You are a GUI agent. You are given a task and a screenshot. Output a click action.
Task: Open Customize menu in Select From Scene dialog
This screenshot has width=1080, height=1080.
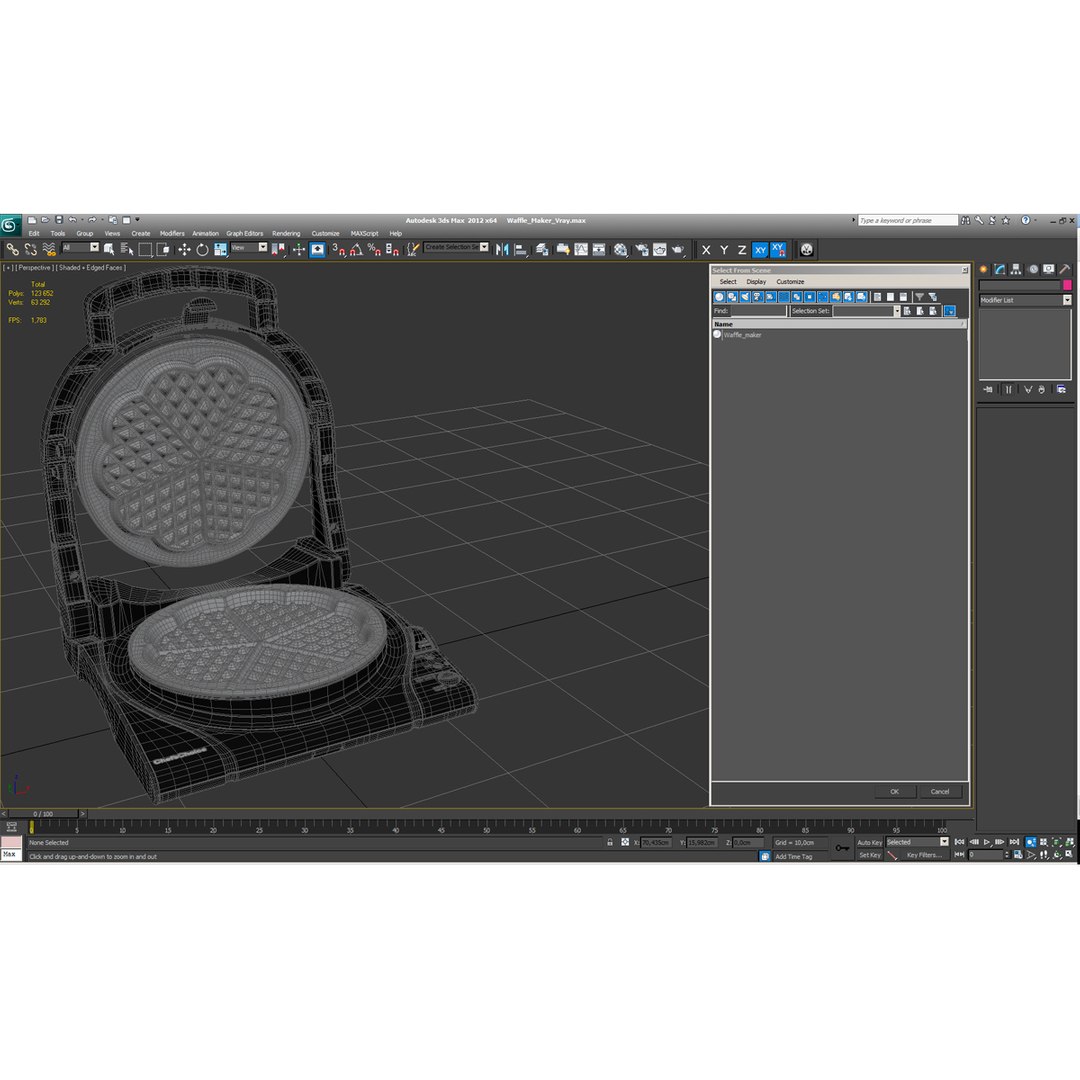click(790, 282)
